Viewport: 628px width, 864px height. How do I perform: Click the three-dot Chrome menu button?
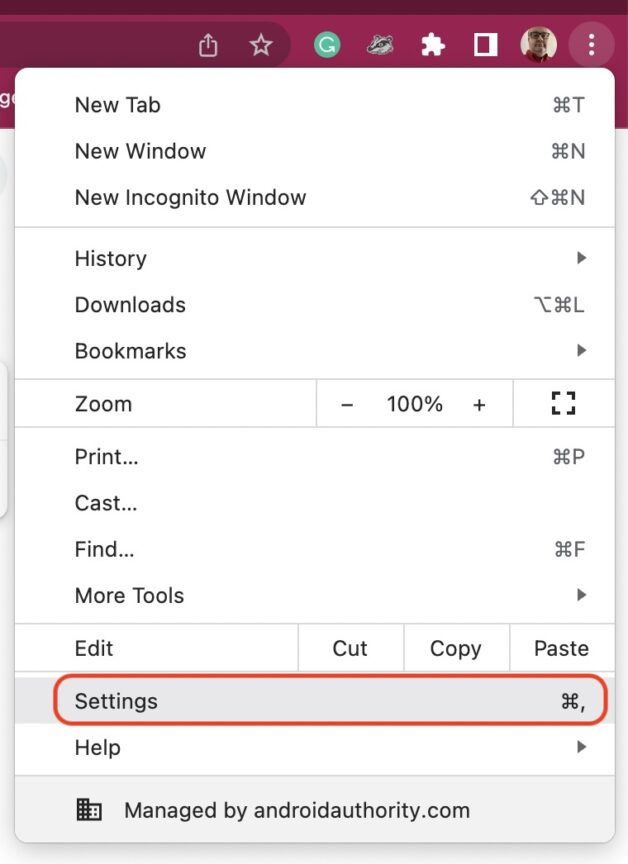click(x=591, y=45)
